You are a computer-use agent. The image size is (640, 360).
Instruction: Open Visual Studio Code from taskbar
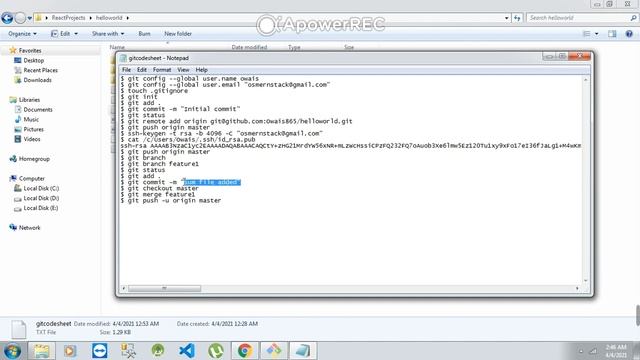click(x=187, y=351)
